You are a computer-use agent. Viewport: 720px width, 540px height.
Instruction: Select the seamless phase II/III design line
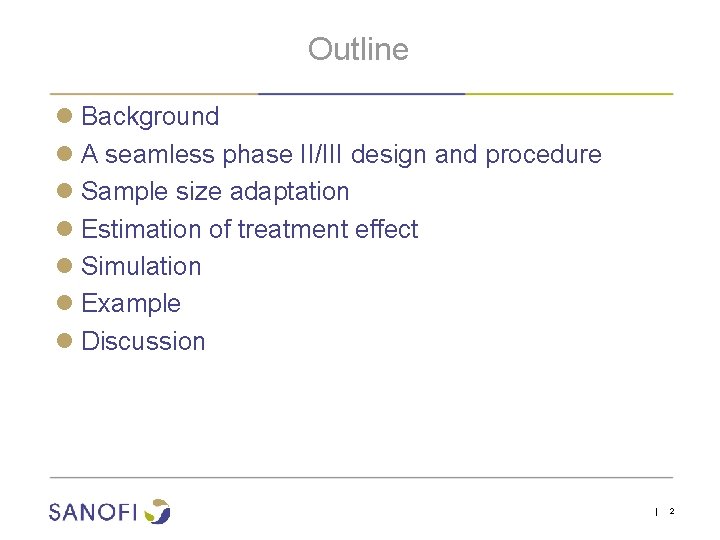(341, 155)
